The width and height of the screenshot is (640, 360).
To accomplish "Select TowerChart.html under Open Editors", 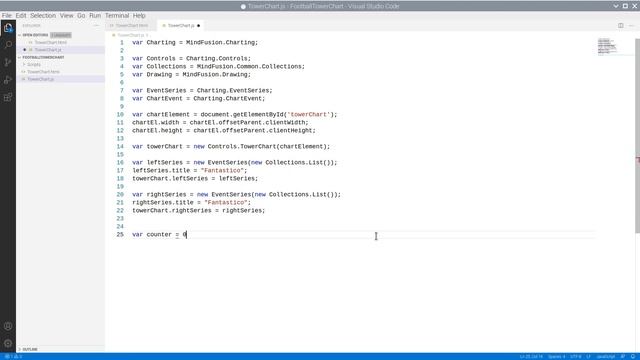I will (50, 42).
